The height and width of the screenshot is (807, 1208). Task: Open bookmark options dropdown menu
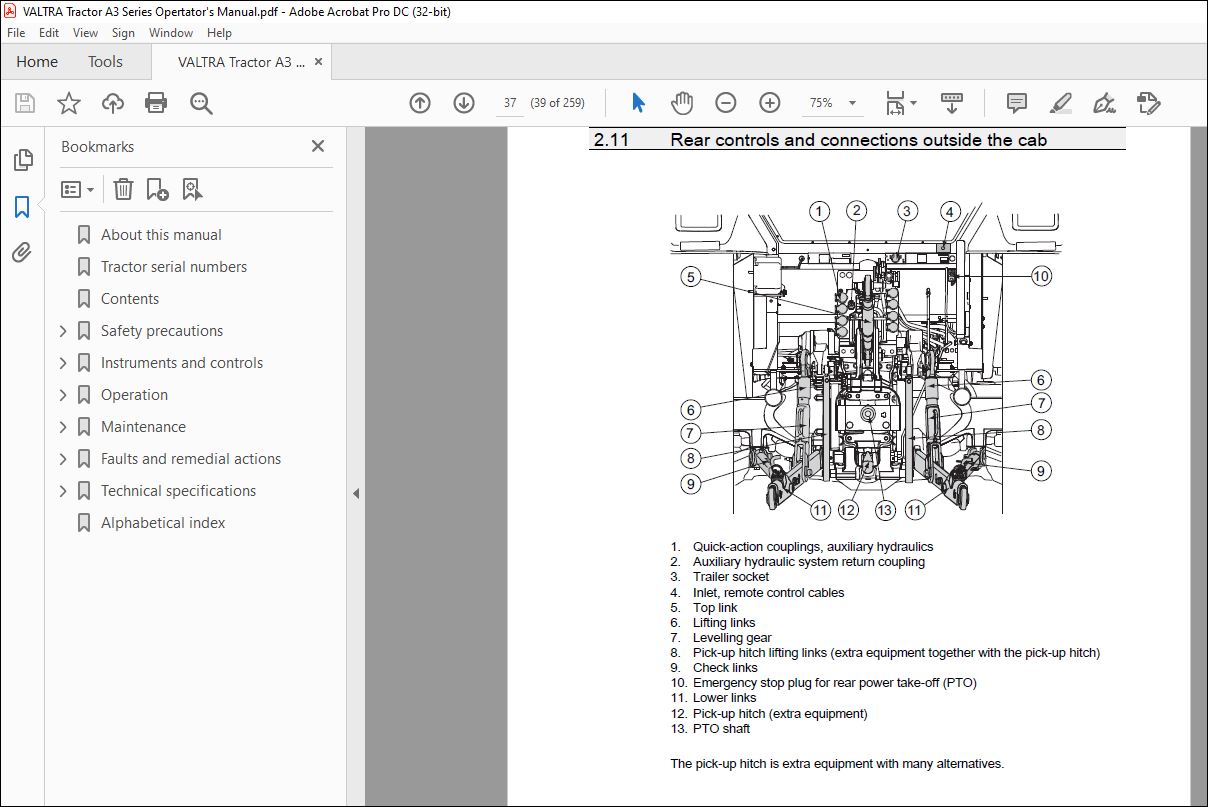pos(78,189)
